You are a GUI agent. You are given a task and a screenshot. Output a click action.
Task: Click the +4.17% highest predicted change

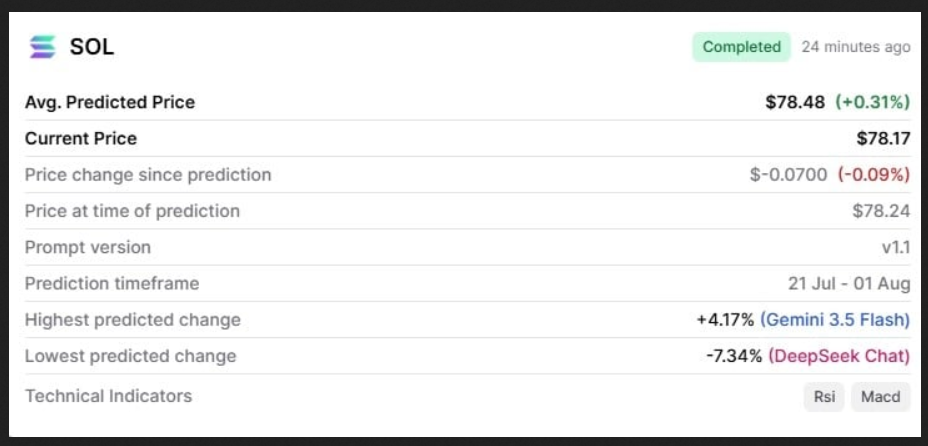[x=725, y=320]
